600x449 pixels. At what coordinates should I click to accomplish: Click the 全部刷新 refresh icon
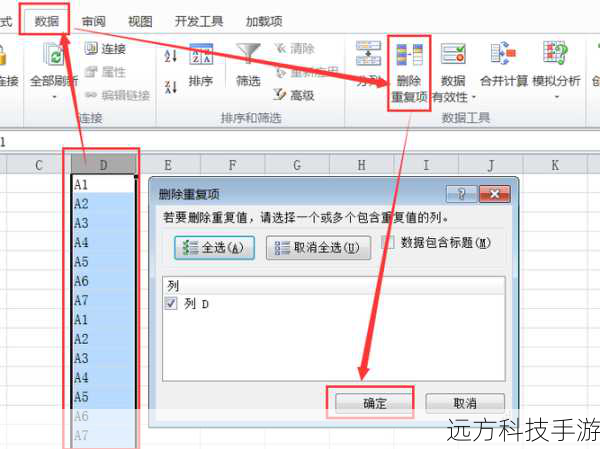(54, 54)
